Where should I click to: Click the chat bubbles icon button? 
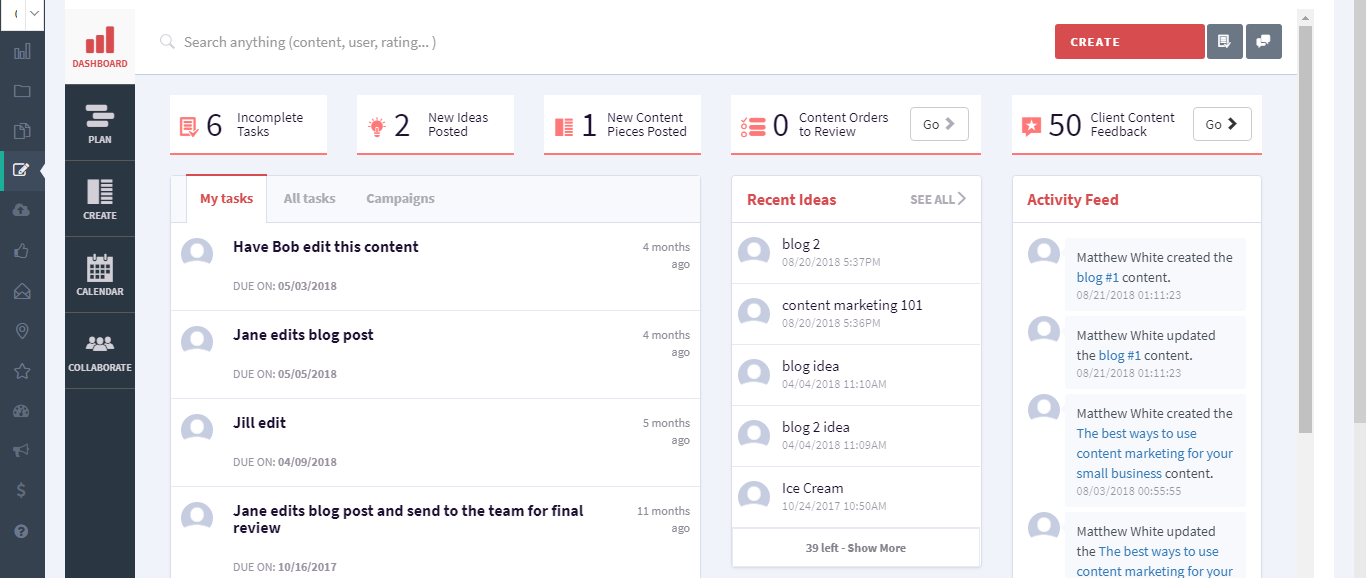pos(1263,42)
